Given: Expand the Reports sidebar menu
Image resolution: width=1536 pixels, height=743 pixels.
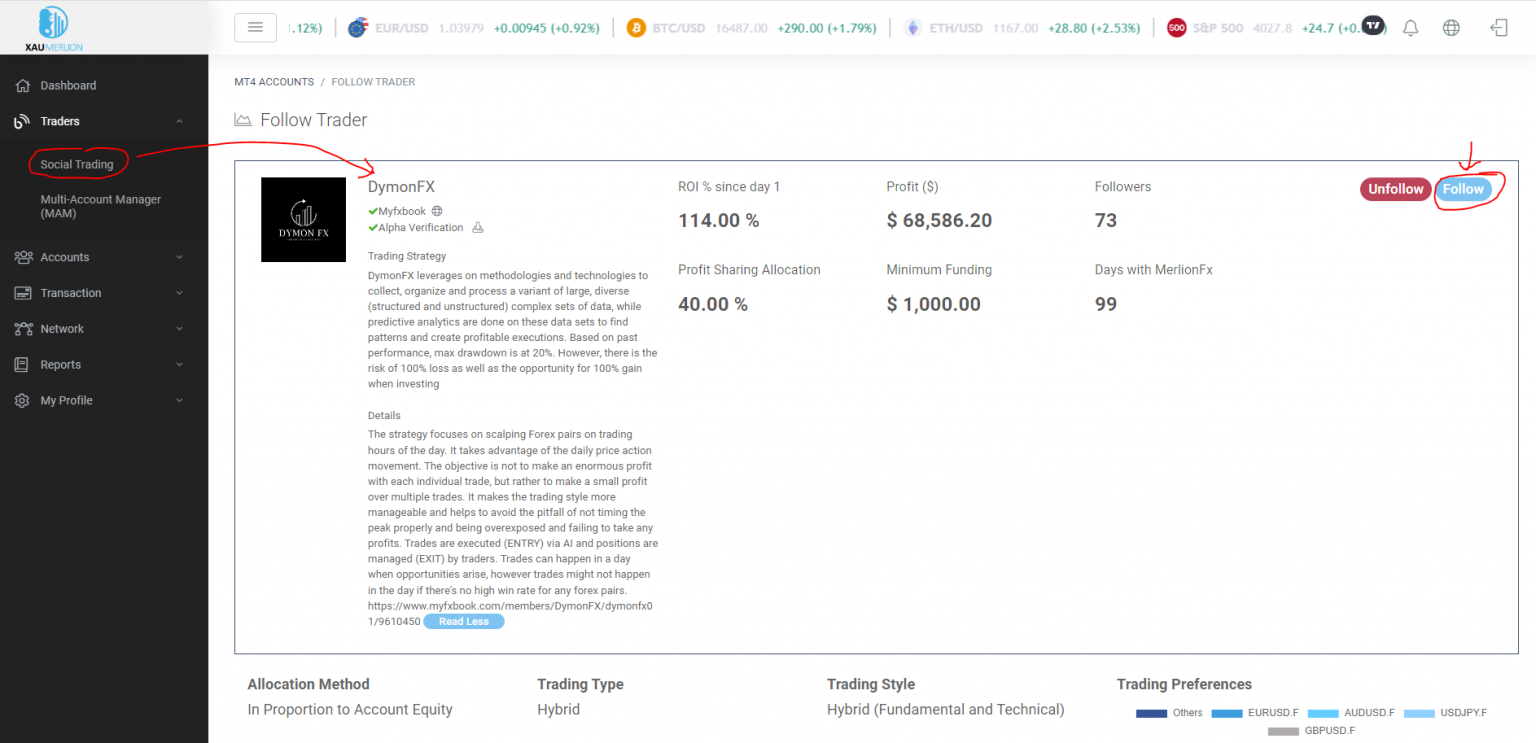Looking at the screenshot, I should coord(179,365).
